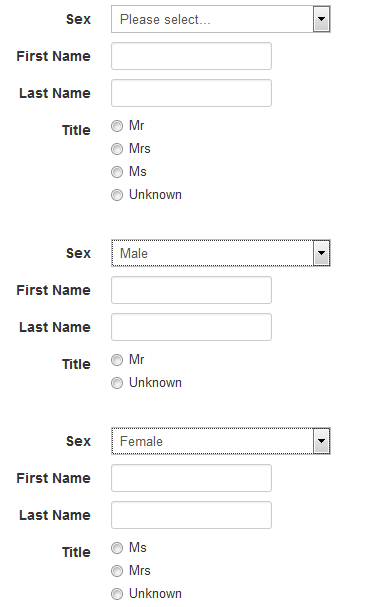The image size is (367, 607).
Task: Choose Ms radio in the first form
Action: click(x=117, y=172)
